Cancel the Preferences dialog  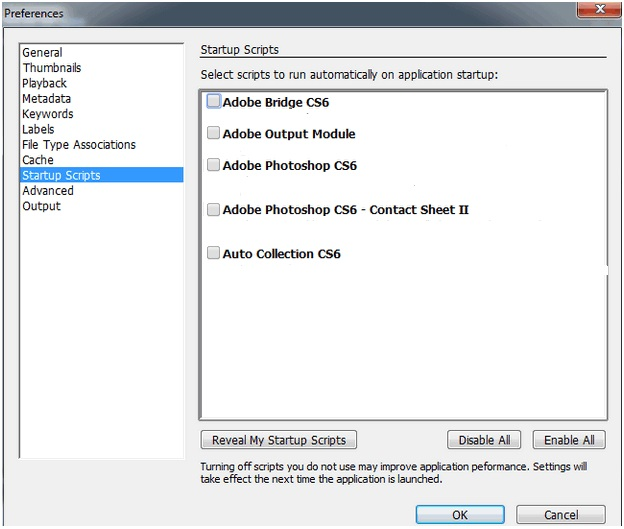click(x=561, y=515)
